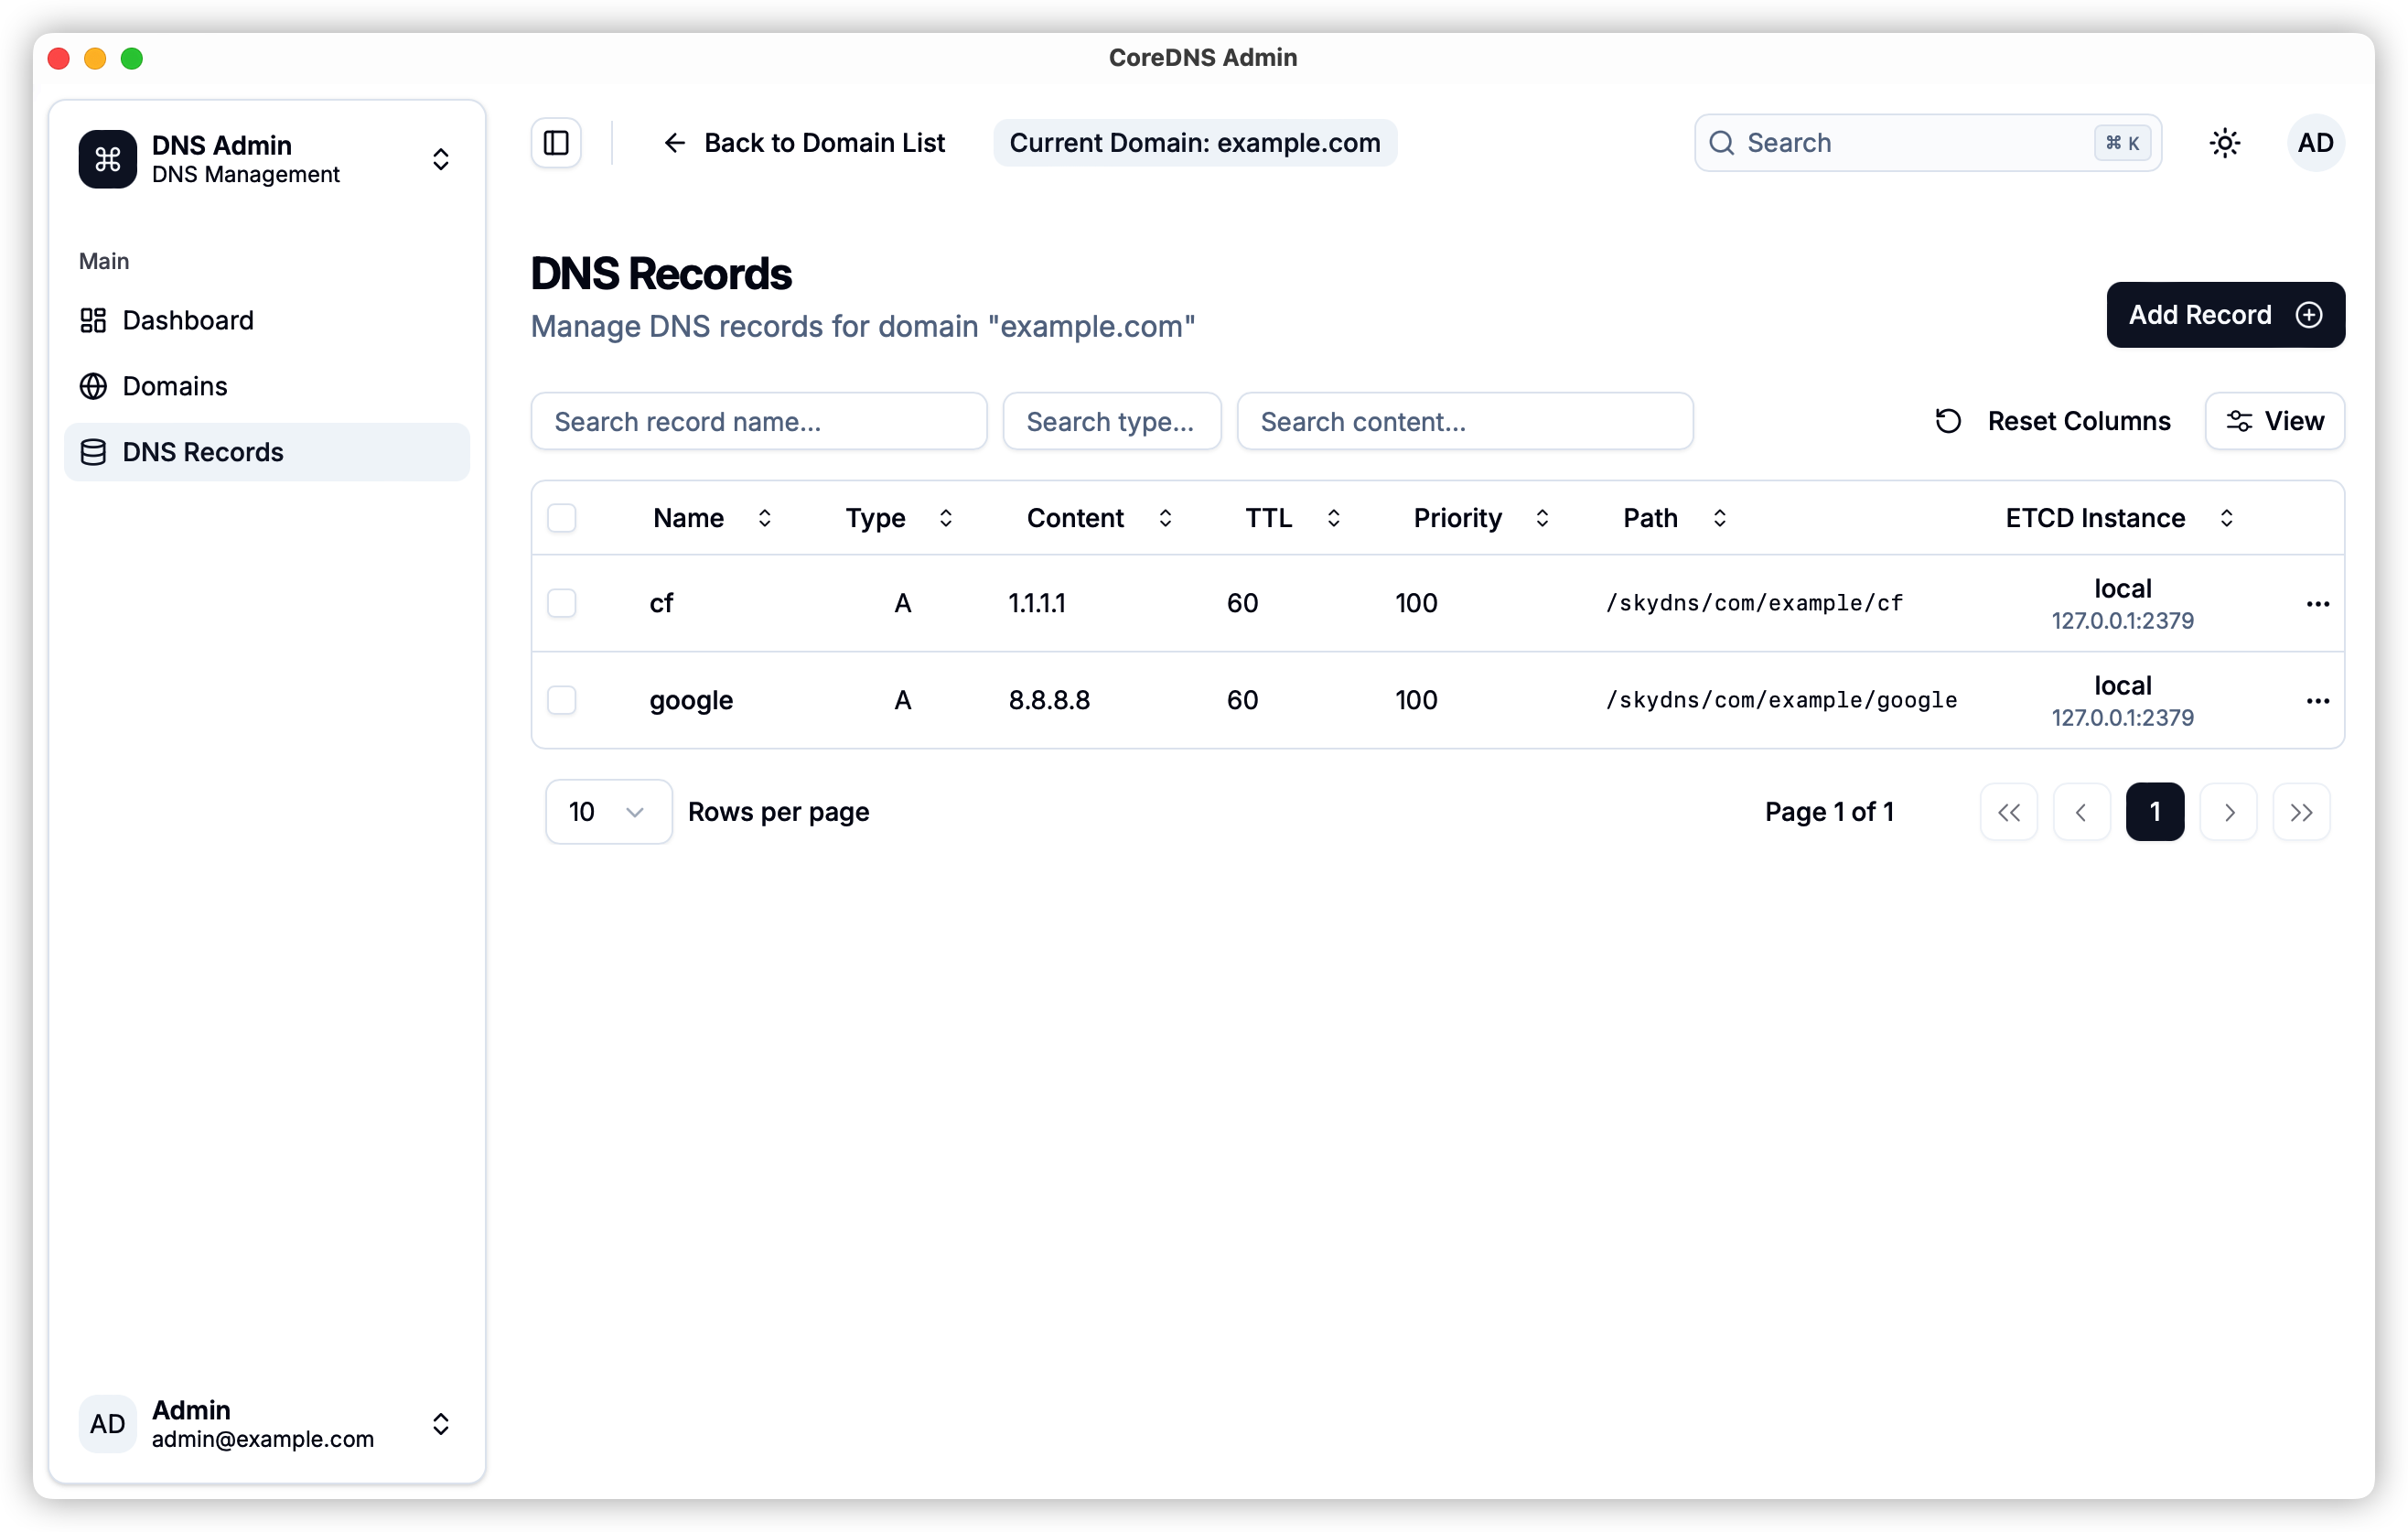Select all records with header checkbox

[562, 518]
